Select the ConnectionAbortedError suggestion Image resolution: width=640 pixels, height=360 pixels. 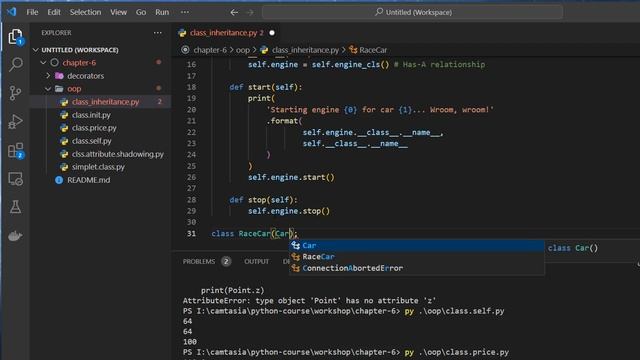(416, 268)
